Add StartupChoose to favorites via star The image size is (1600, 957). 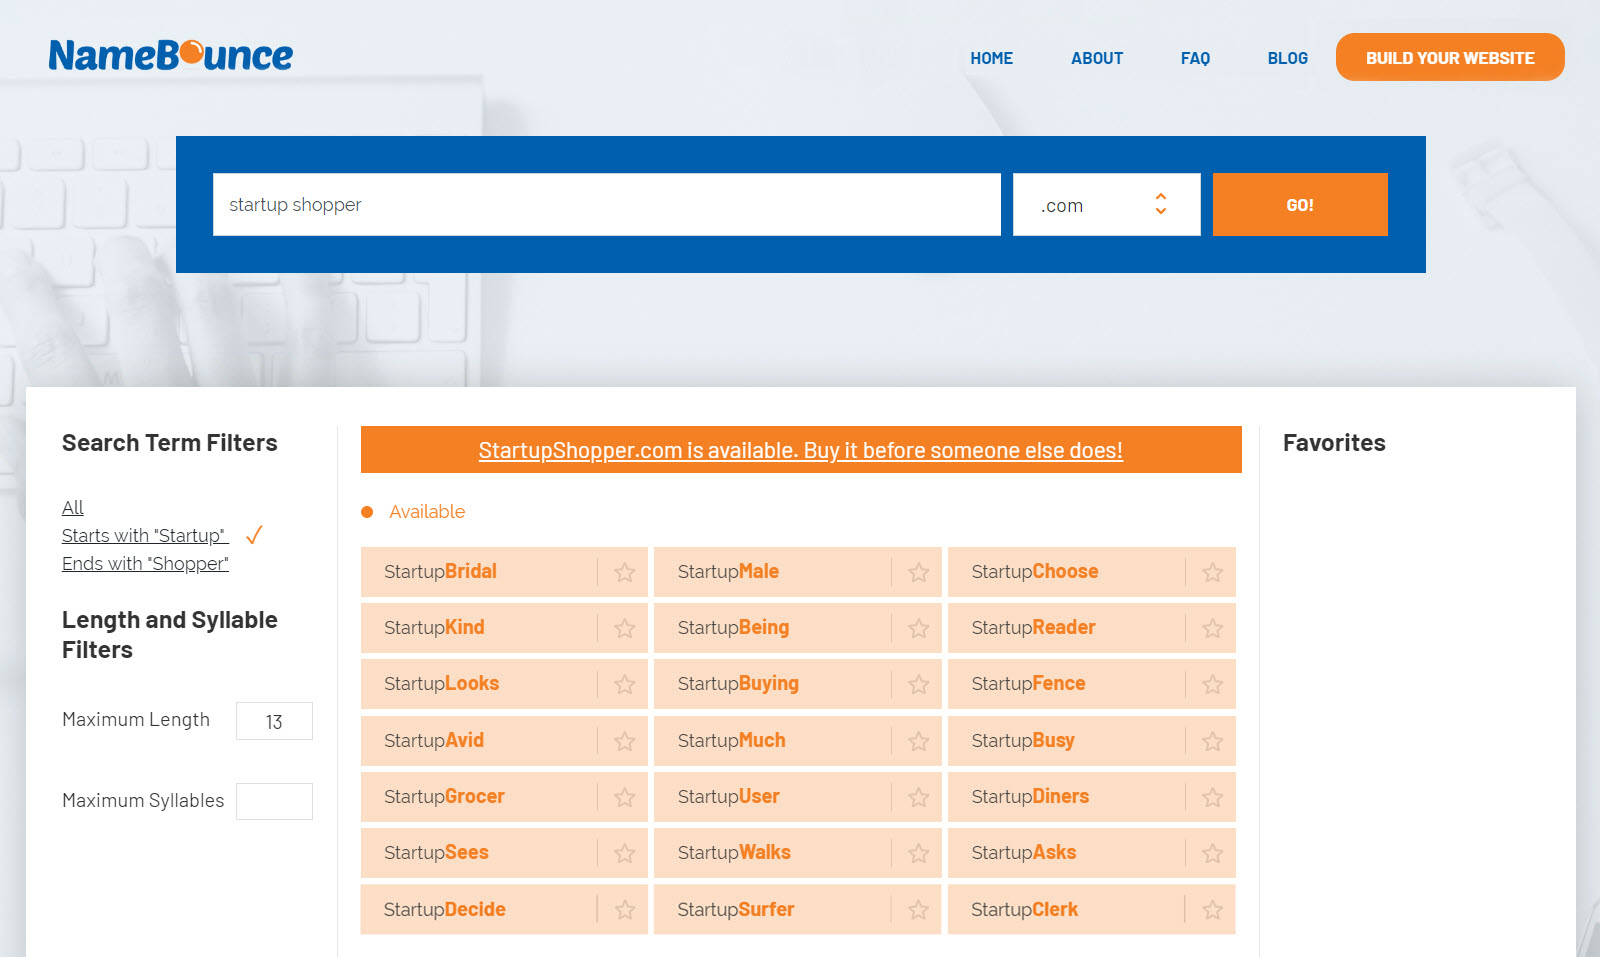click(x=1213, y=572)
